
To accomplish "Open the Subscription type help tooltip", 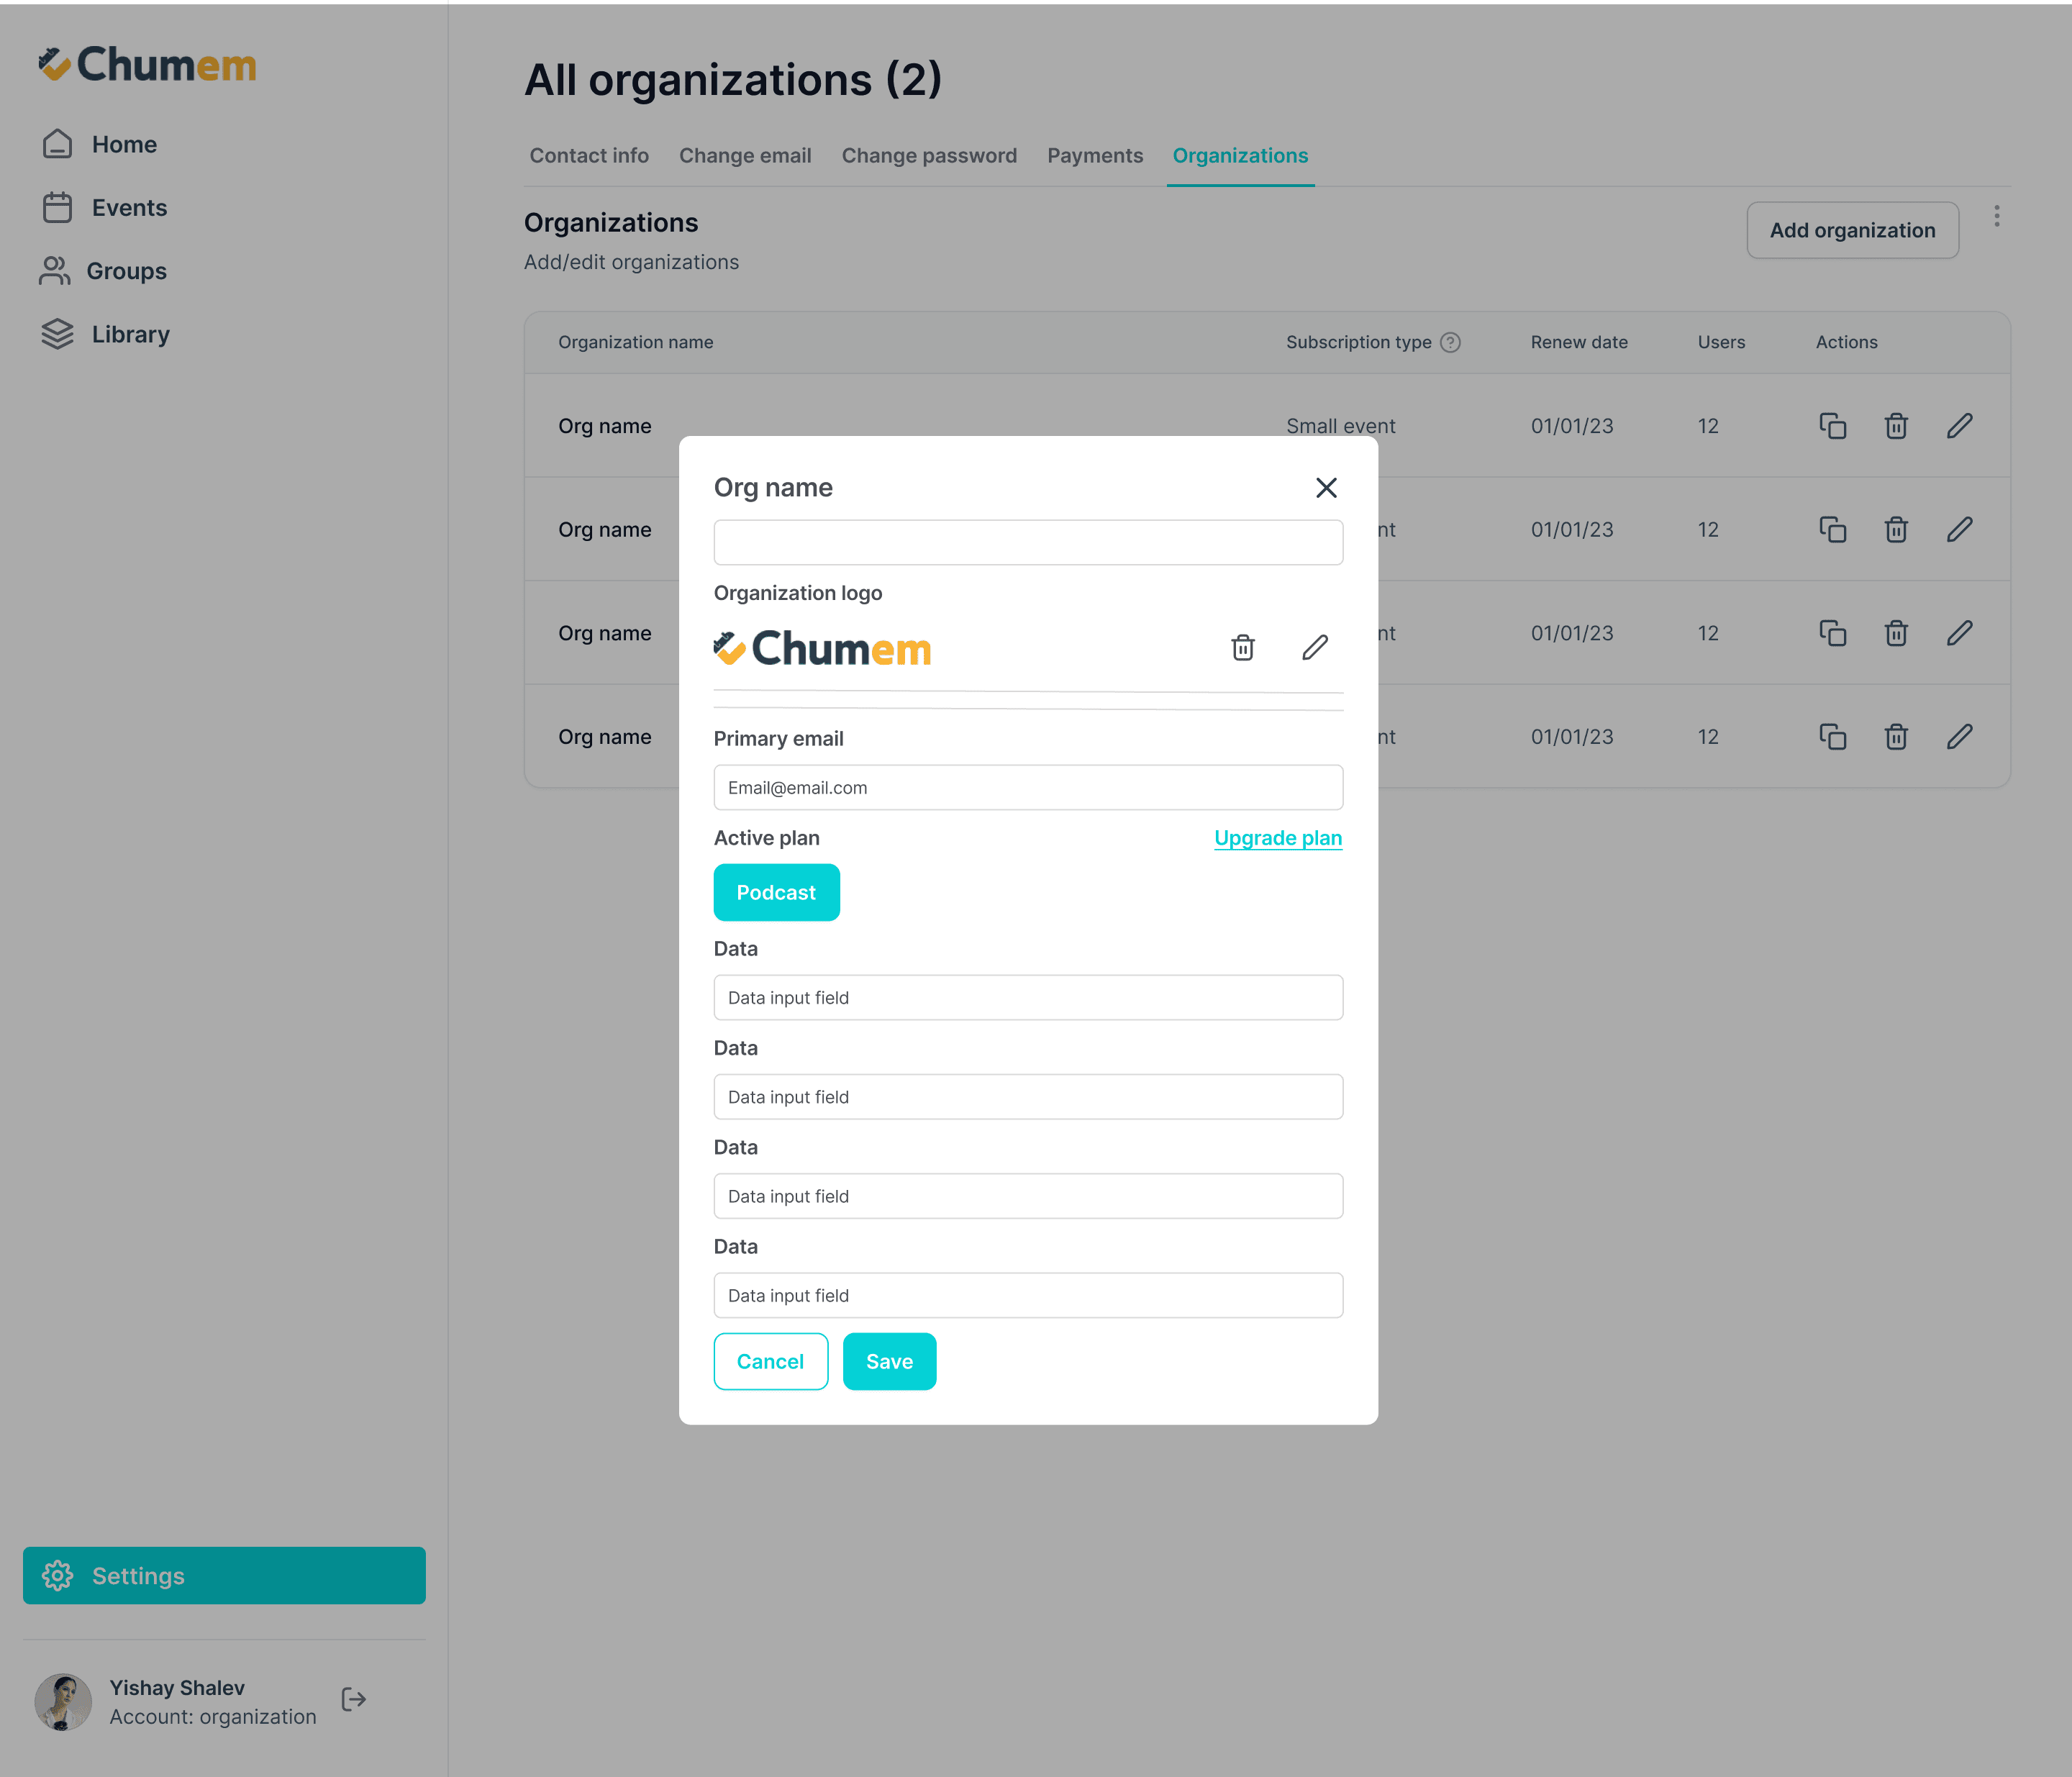I will [x=1450, y=342].
